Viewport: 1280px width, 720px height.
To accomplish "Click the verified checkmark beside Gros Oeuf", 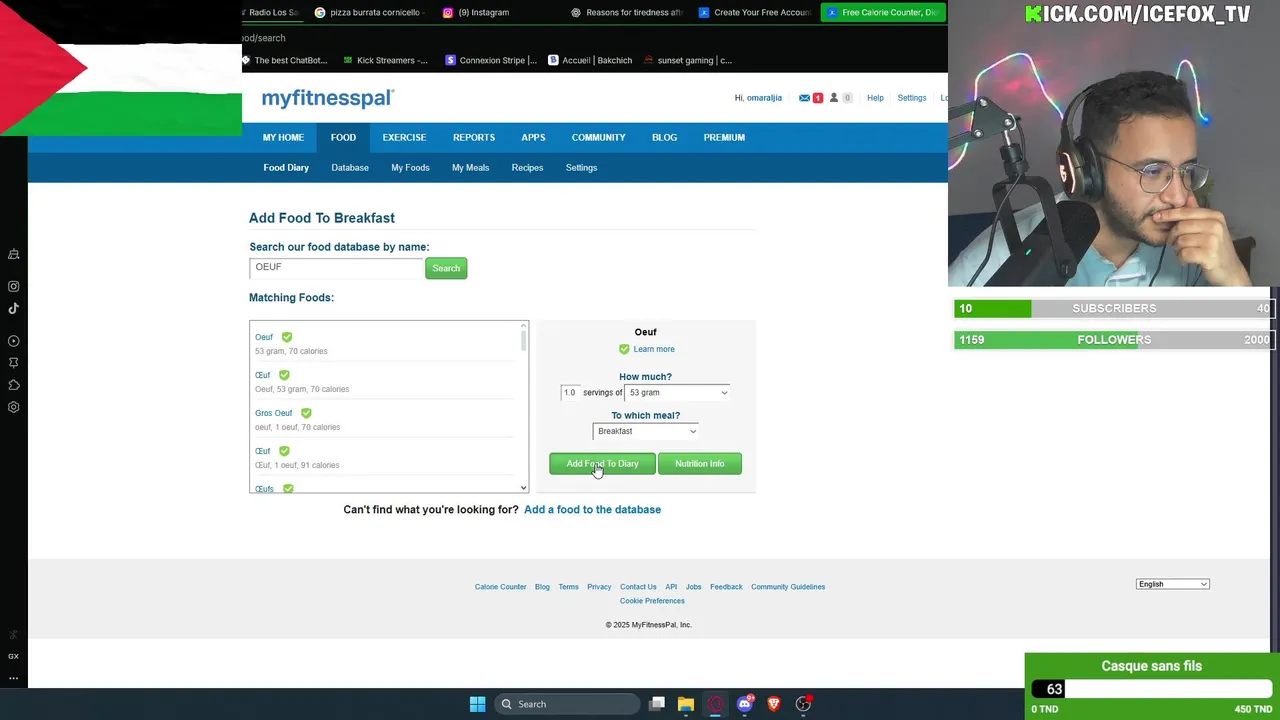I will (x=306, y=413).
